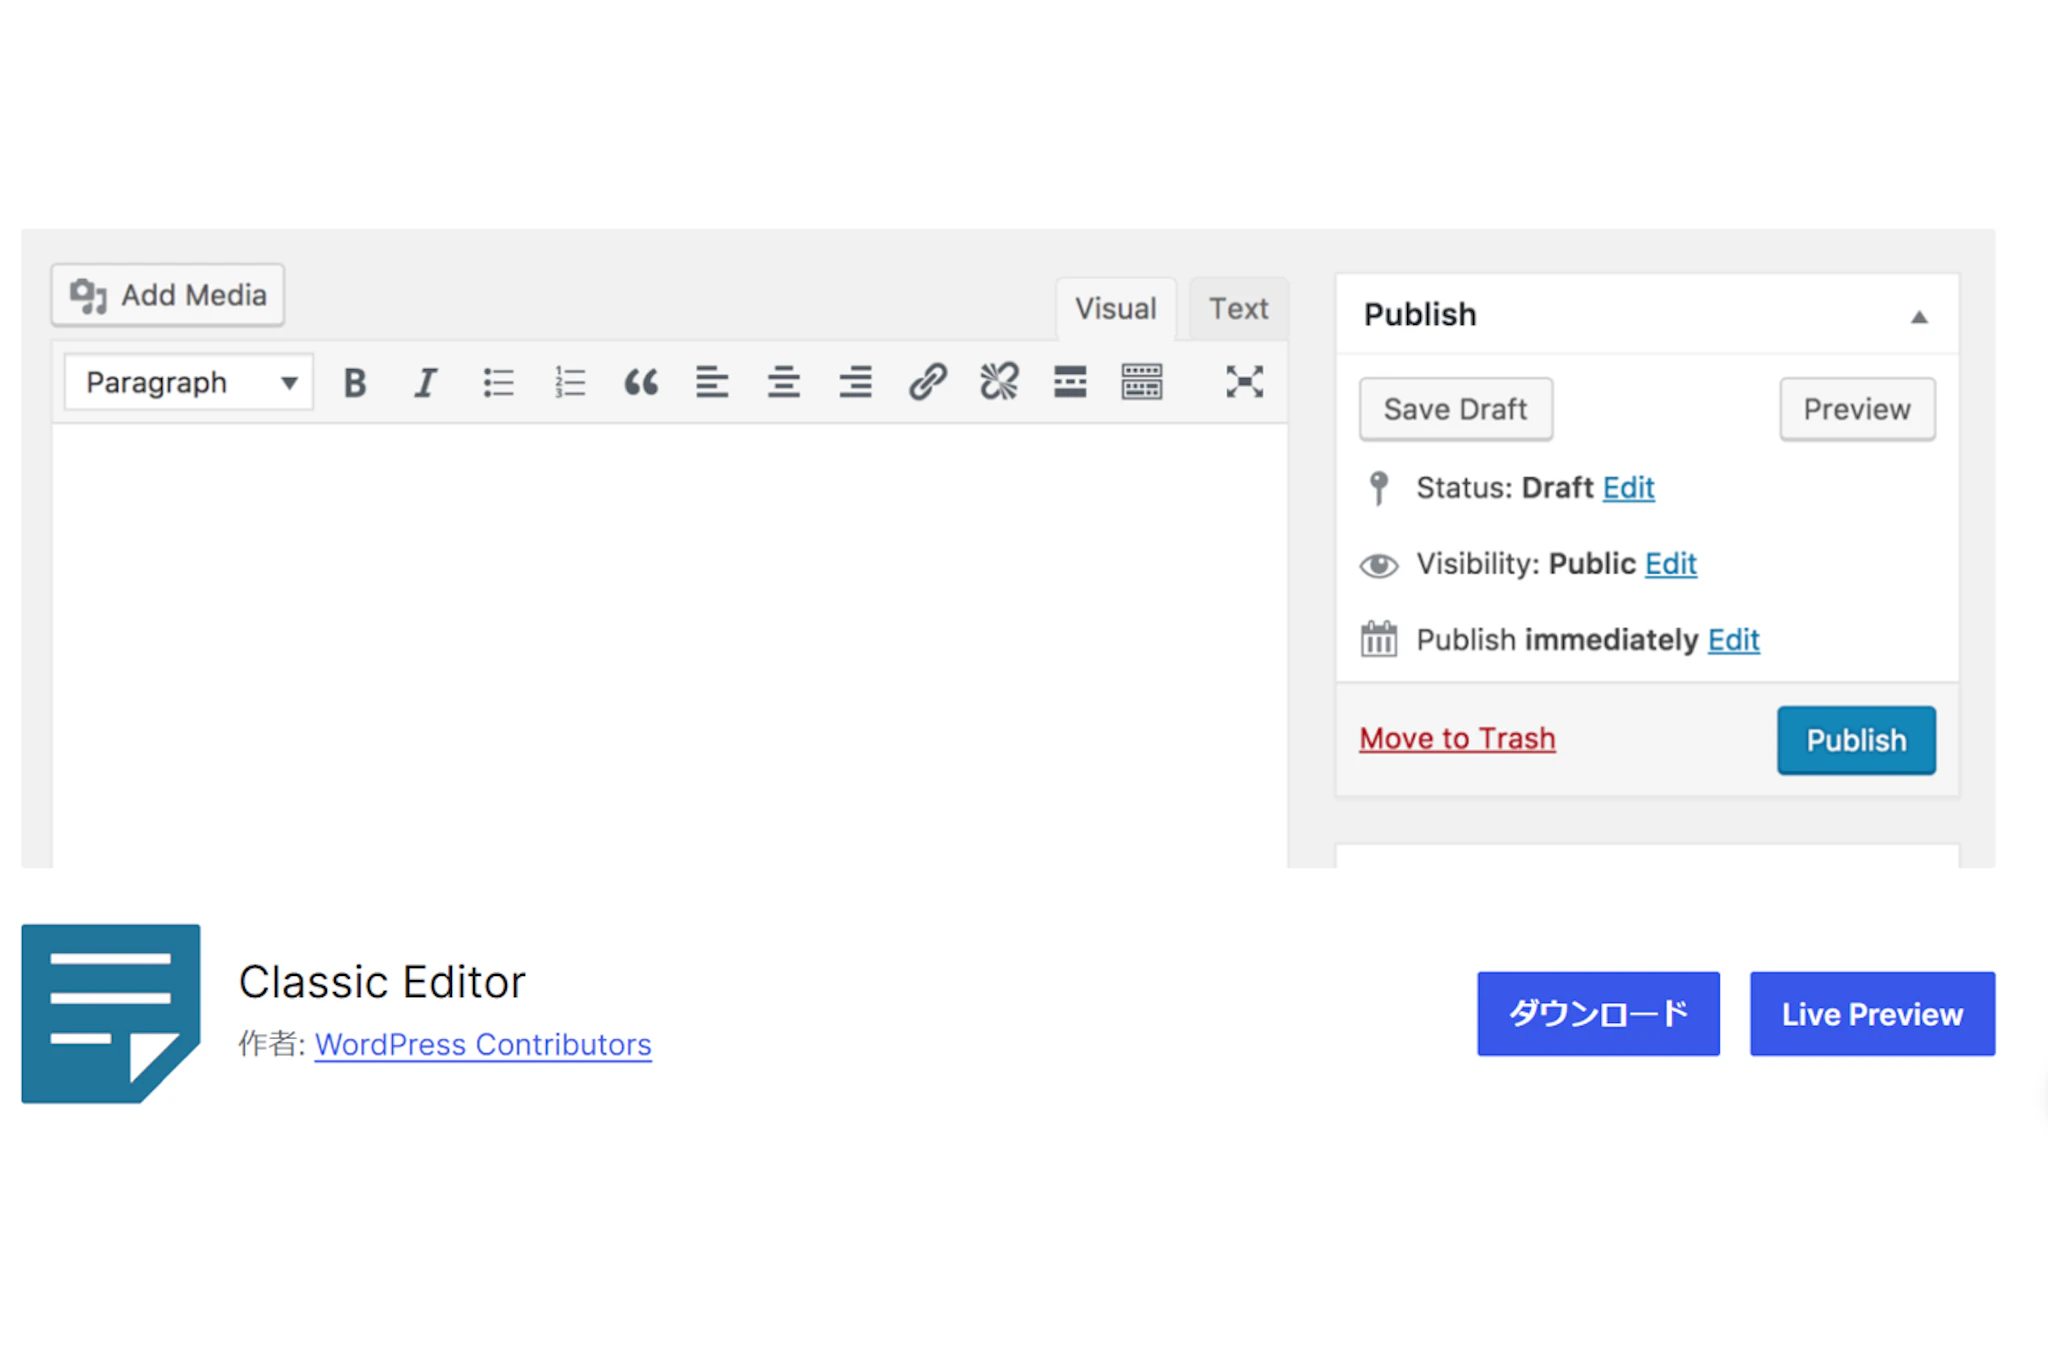Viewport: 2048px width, 1365px height.
Task: Apply blockquote formatting
Action: pos(641,383)
